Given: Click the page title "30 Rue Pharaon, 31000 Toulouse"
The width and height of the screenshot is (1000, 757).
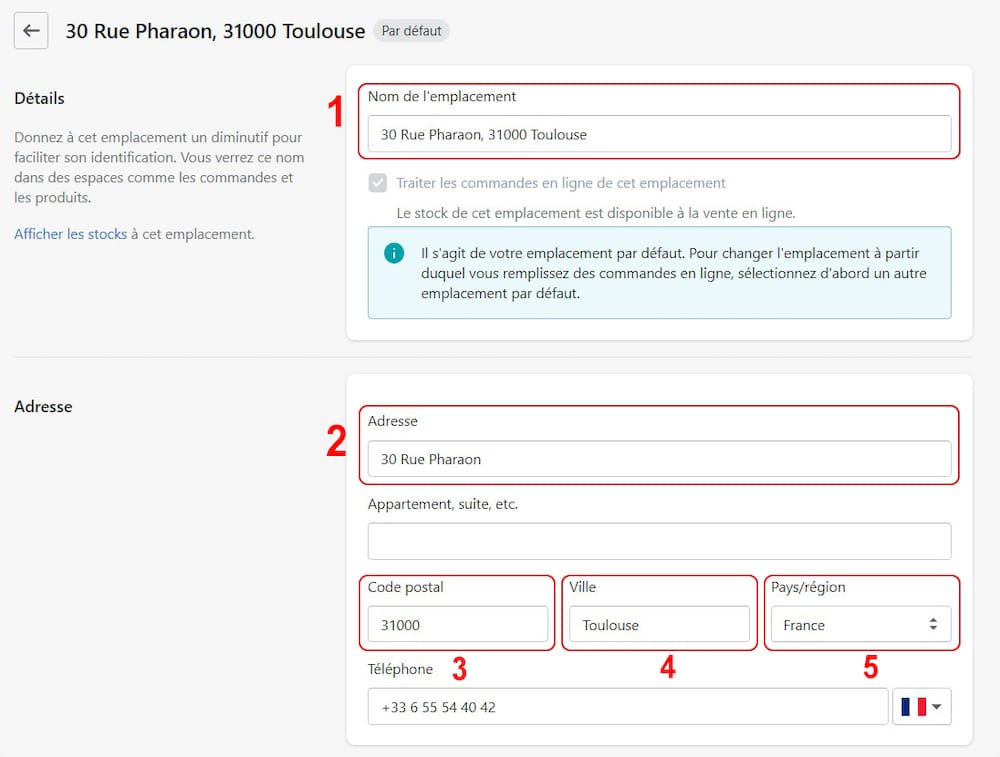Looking at the screenshot, I should click(215, 31).
